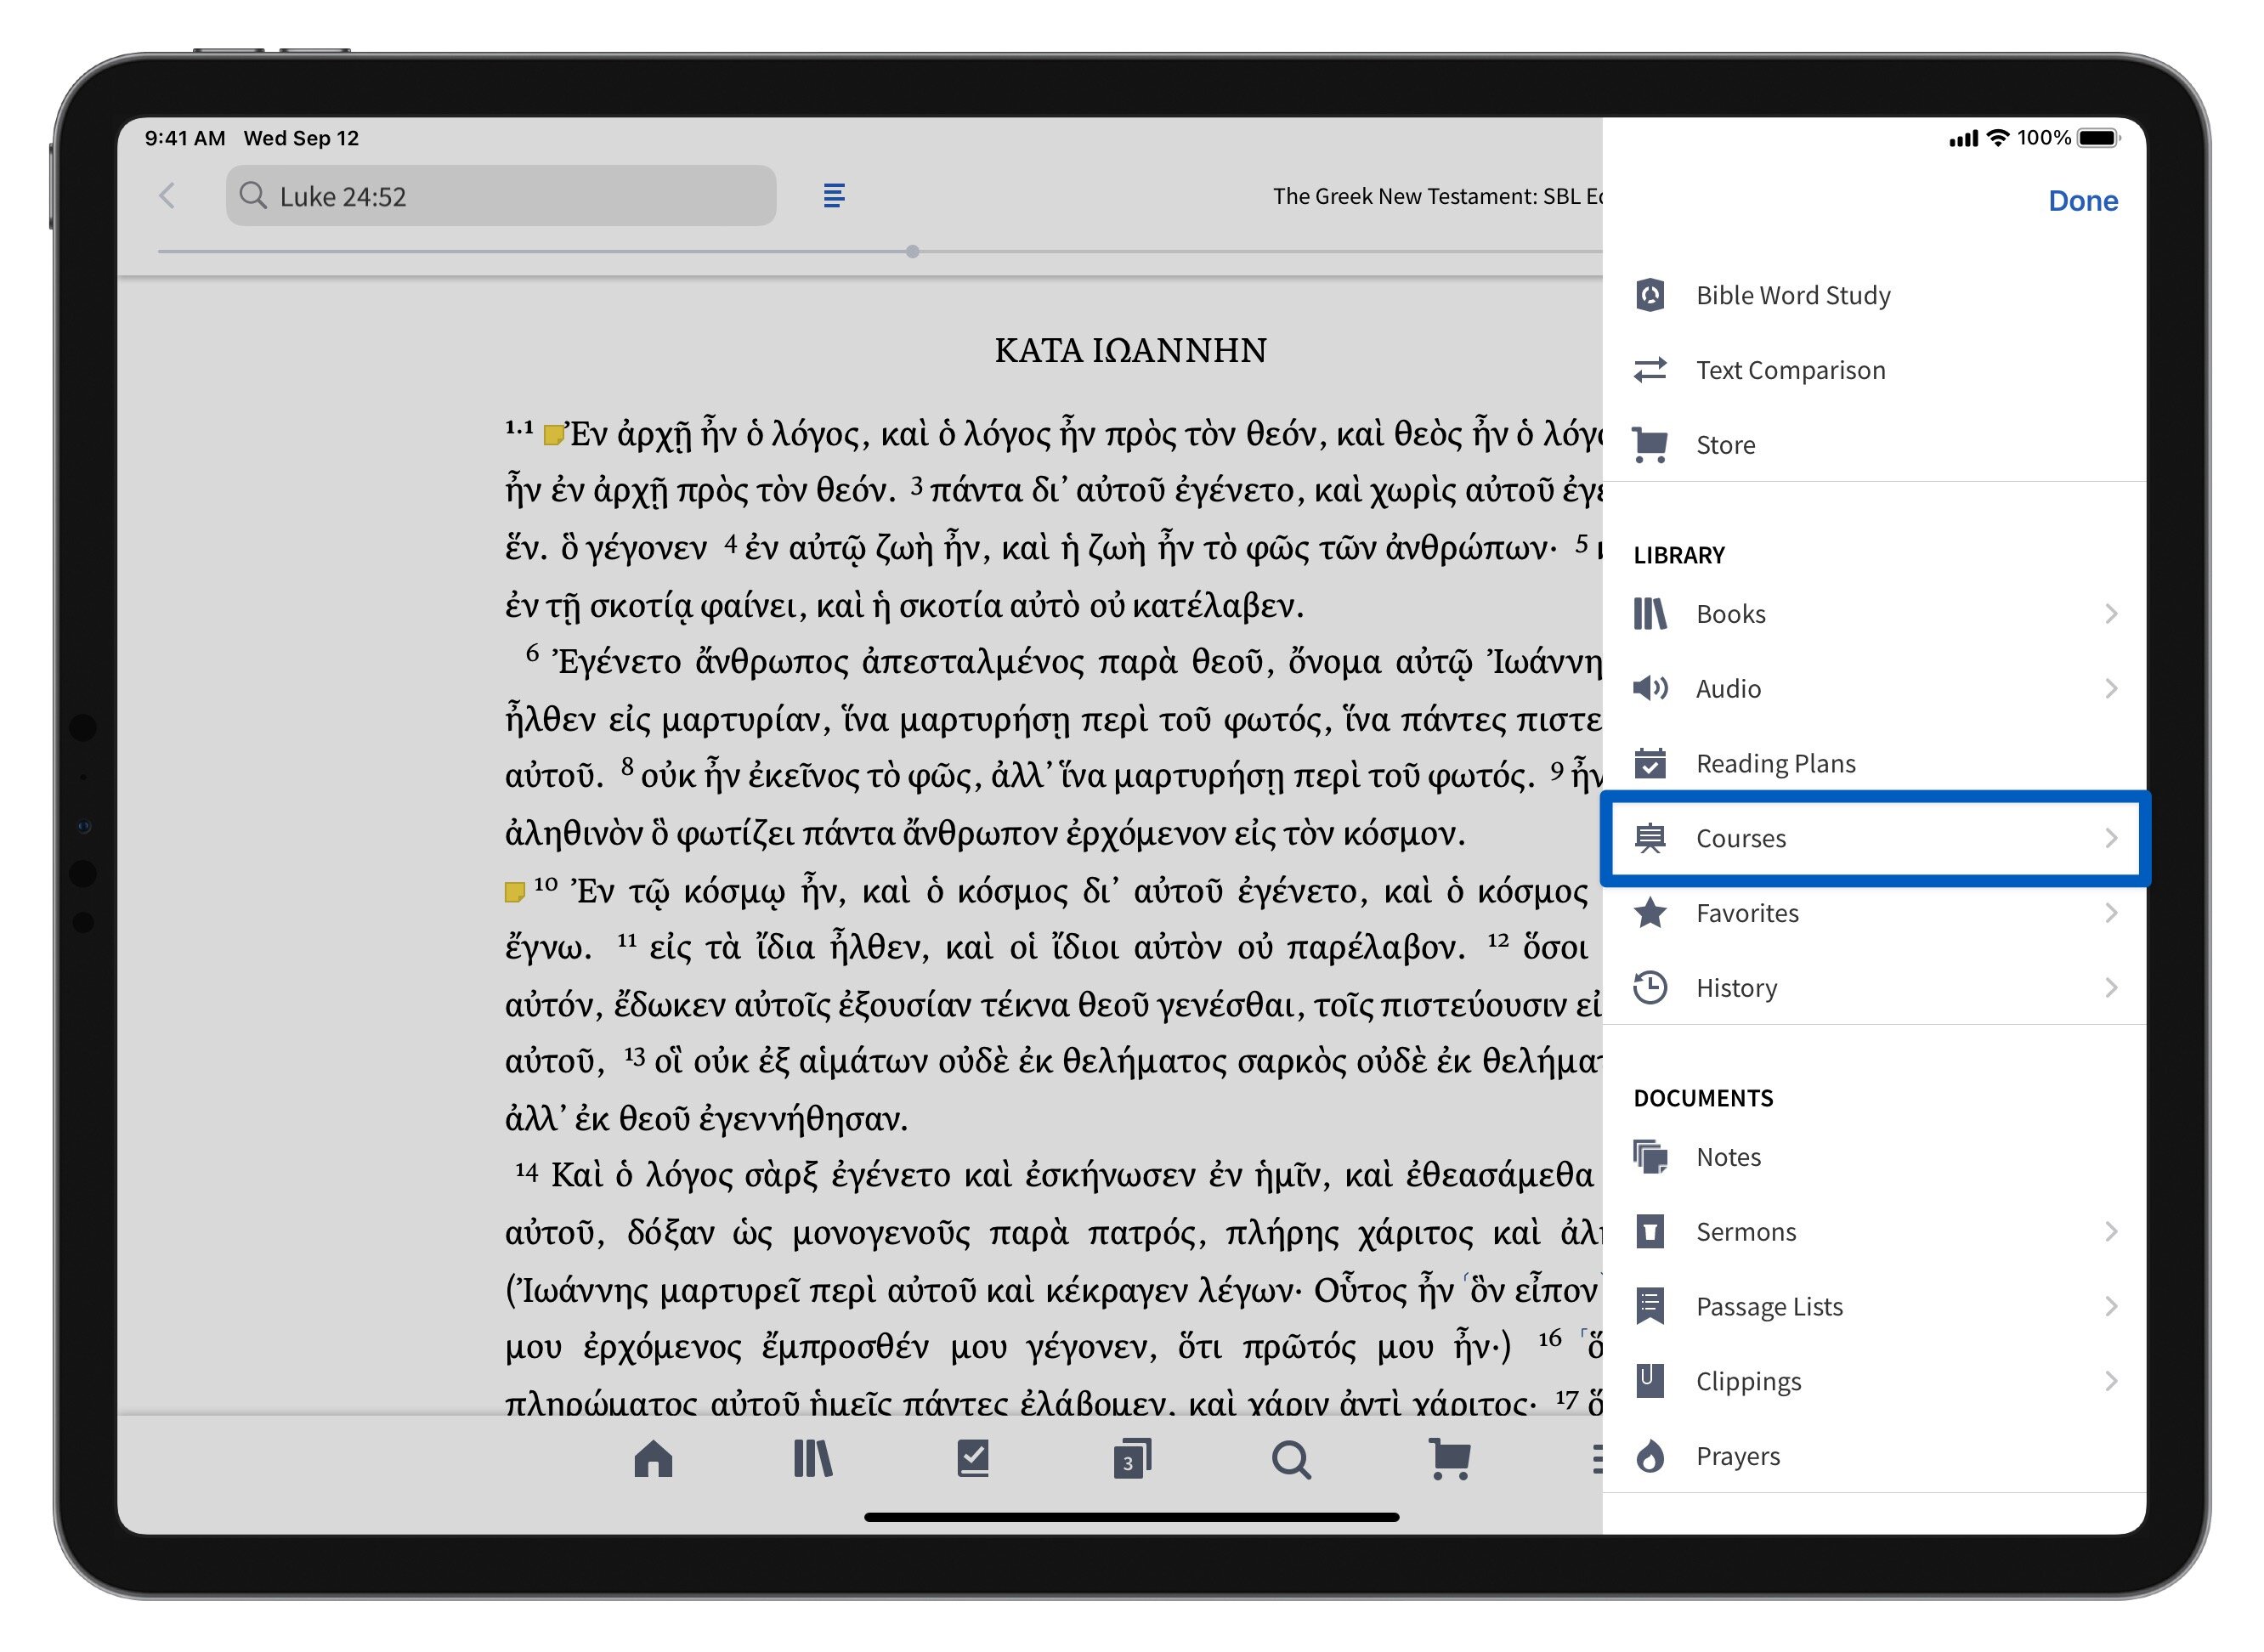
Task: Tap the Clippings icon
Action: coord(1649,1381)
